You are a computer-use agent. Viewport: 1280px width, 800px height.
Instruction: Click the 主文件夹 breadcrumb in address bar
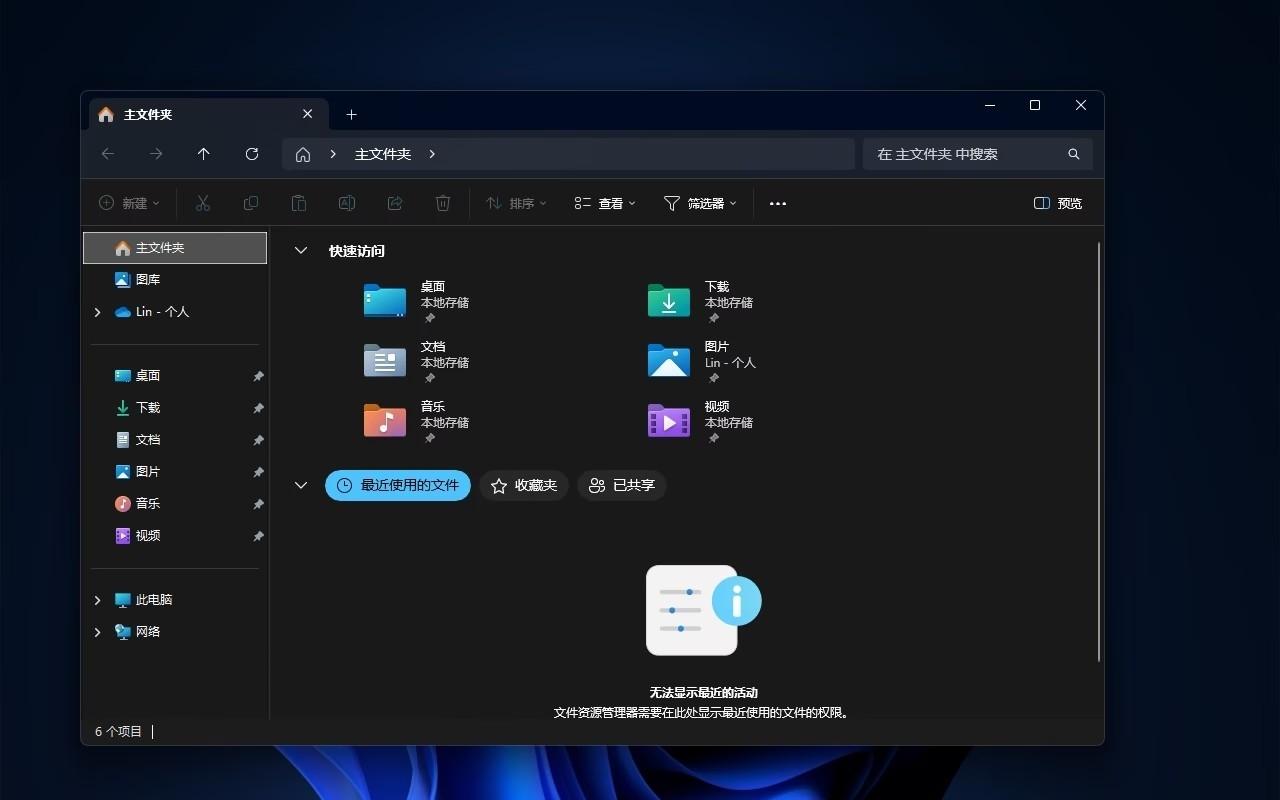(x=383, y=154)
